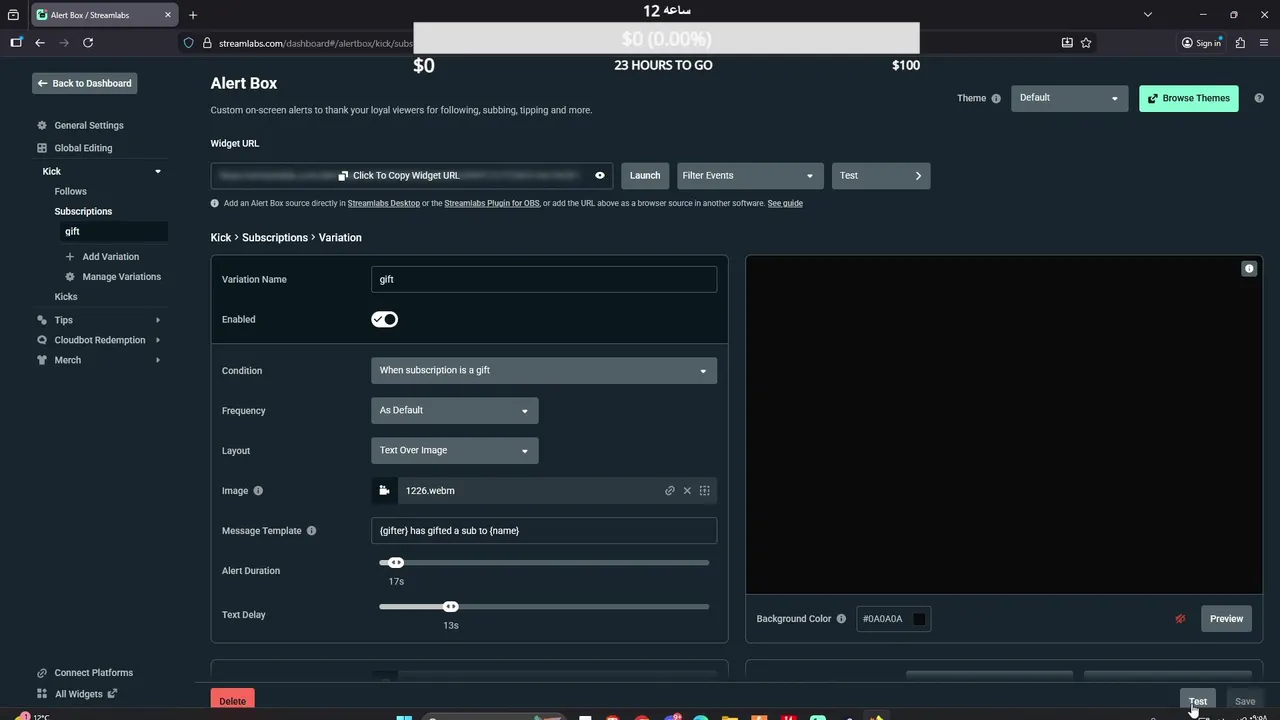Click the Browse Themes button
This screenshot has height=720, width=1280.
(x=1188, y=98)
